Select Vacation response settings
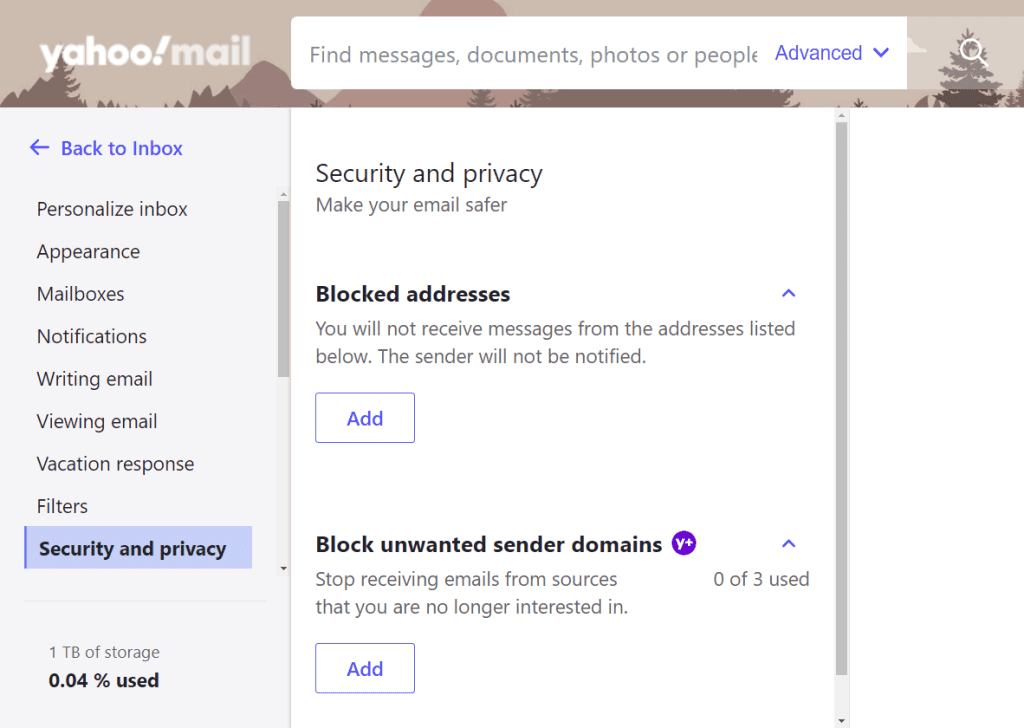 pyautogui.click(x=115, y=464)
